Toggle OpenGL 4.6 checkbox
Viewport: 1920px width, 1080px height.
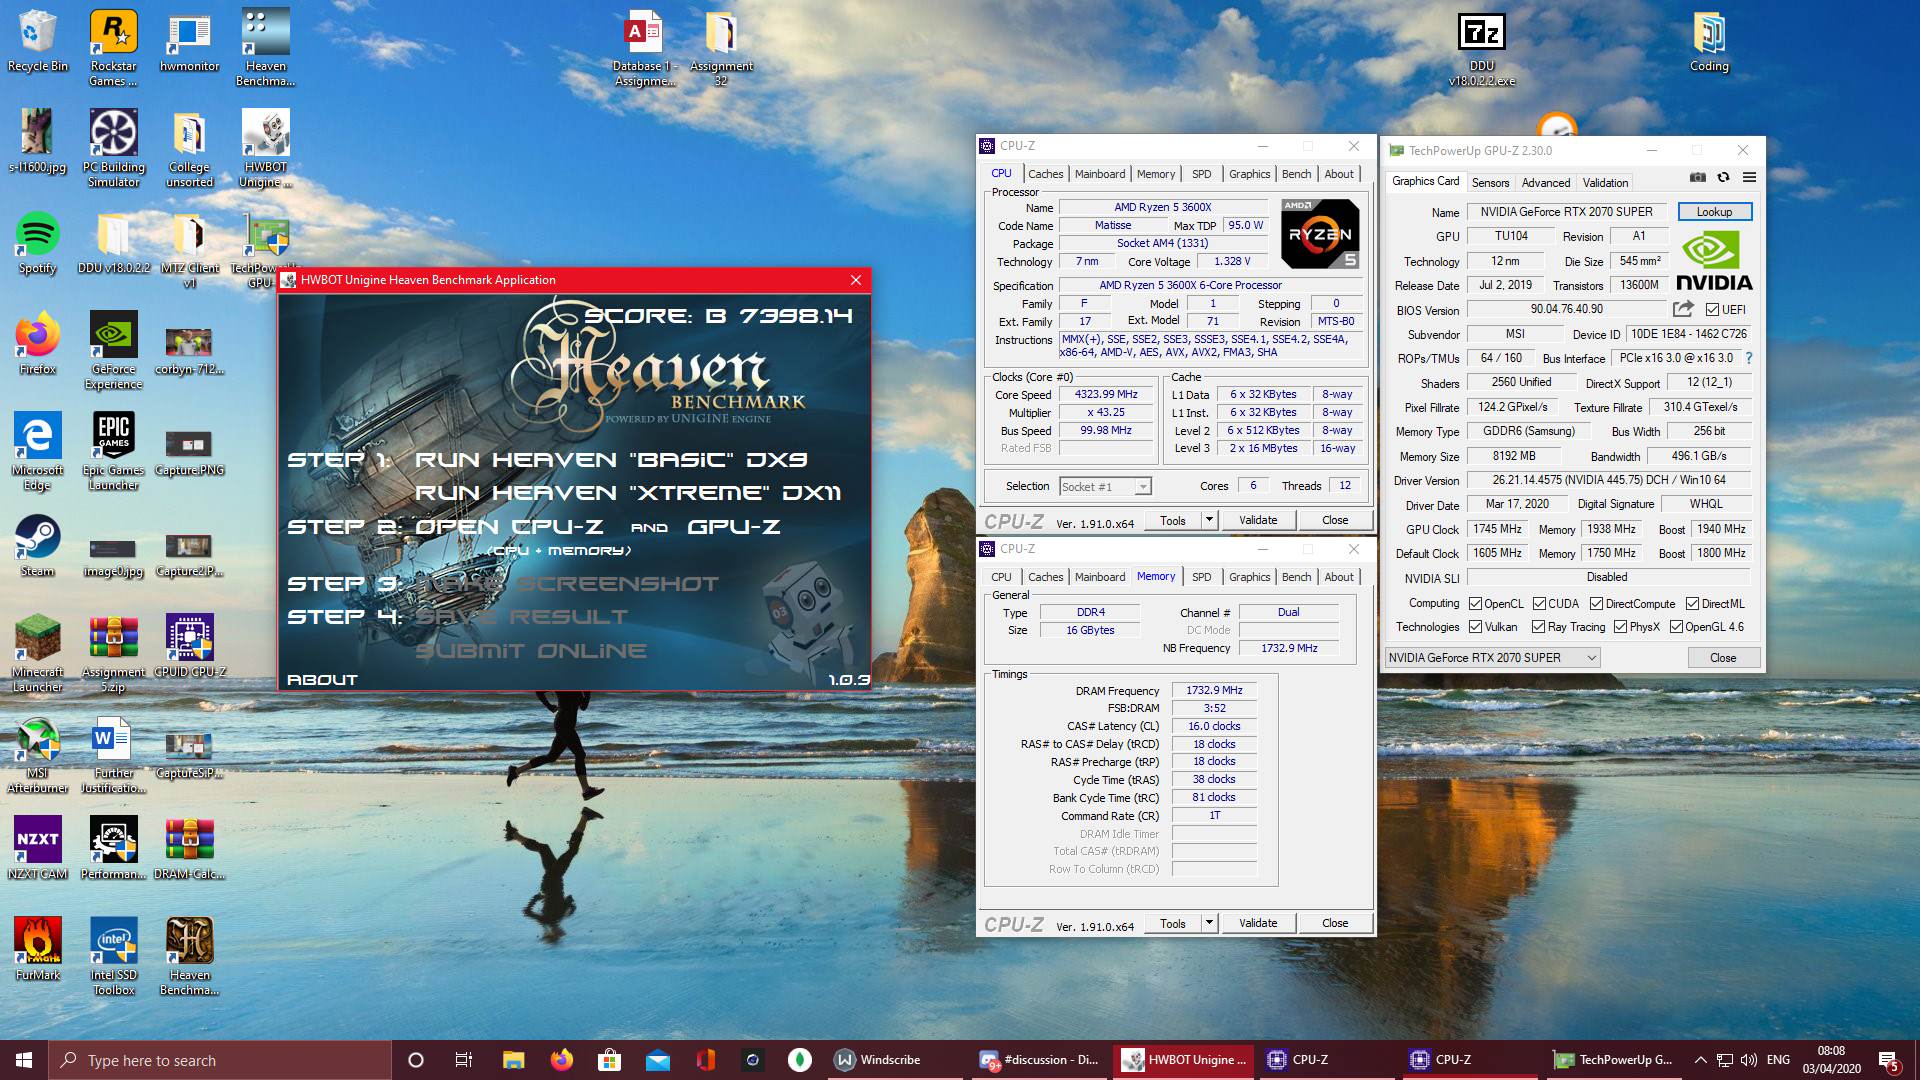click(x=1676, y=627)
